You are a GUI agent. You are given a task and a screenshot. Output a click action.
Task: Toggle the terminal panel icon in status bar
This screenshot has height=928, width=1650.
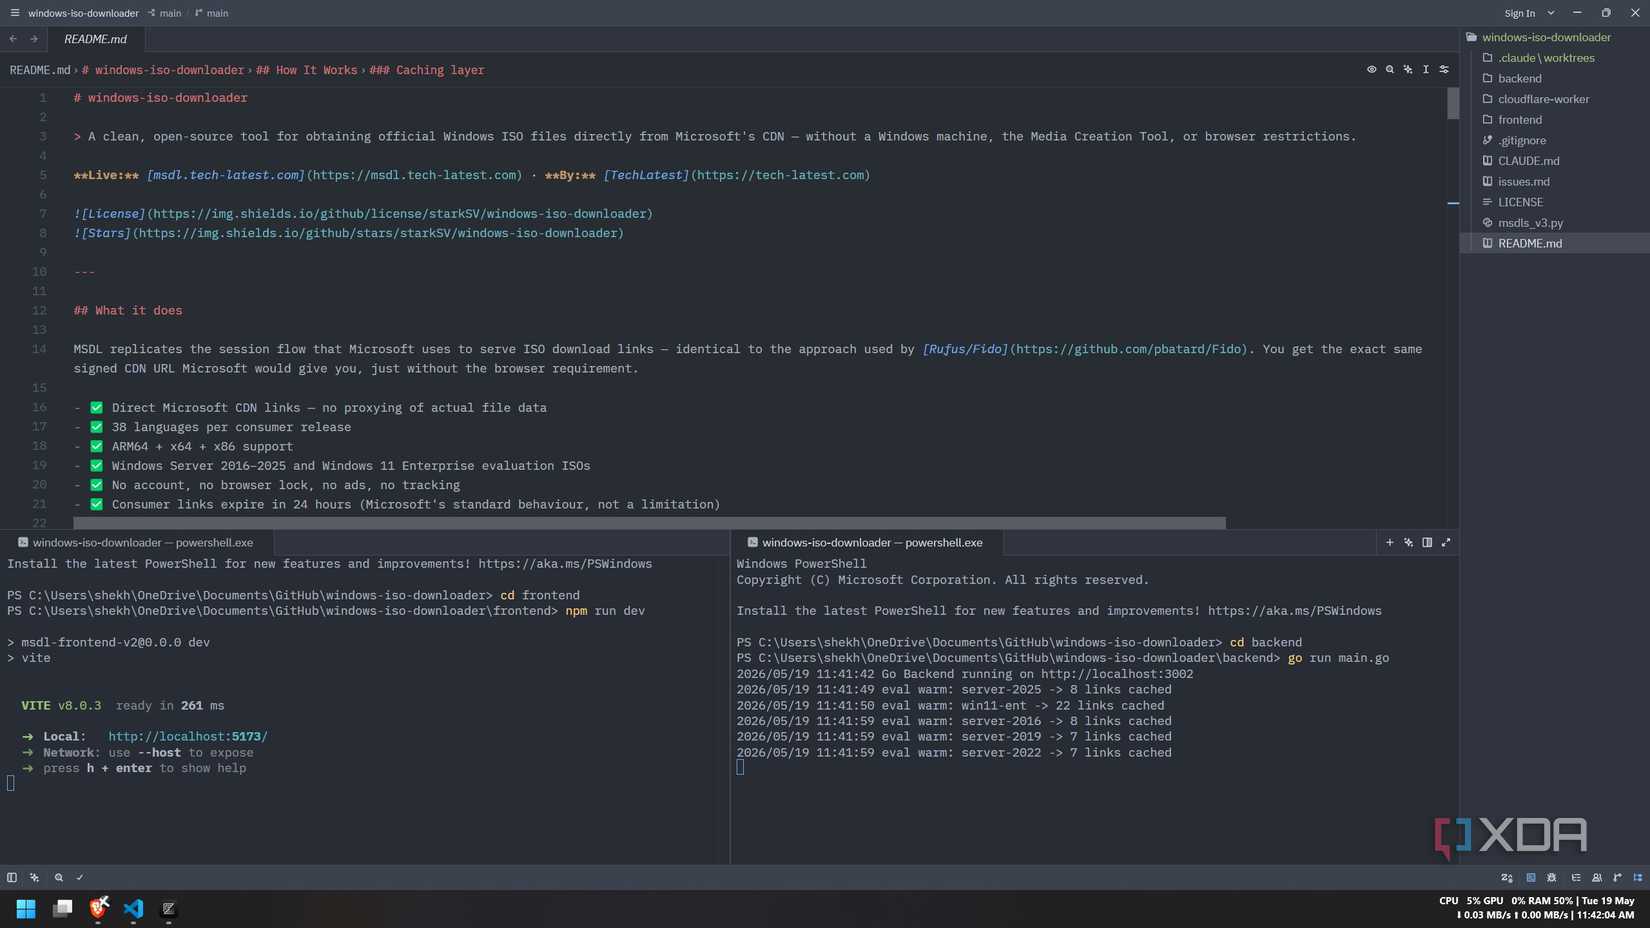pos(1531,877)
